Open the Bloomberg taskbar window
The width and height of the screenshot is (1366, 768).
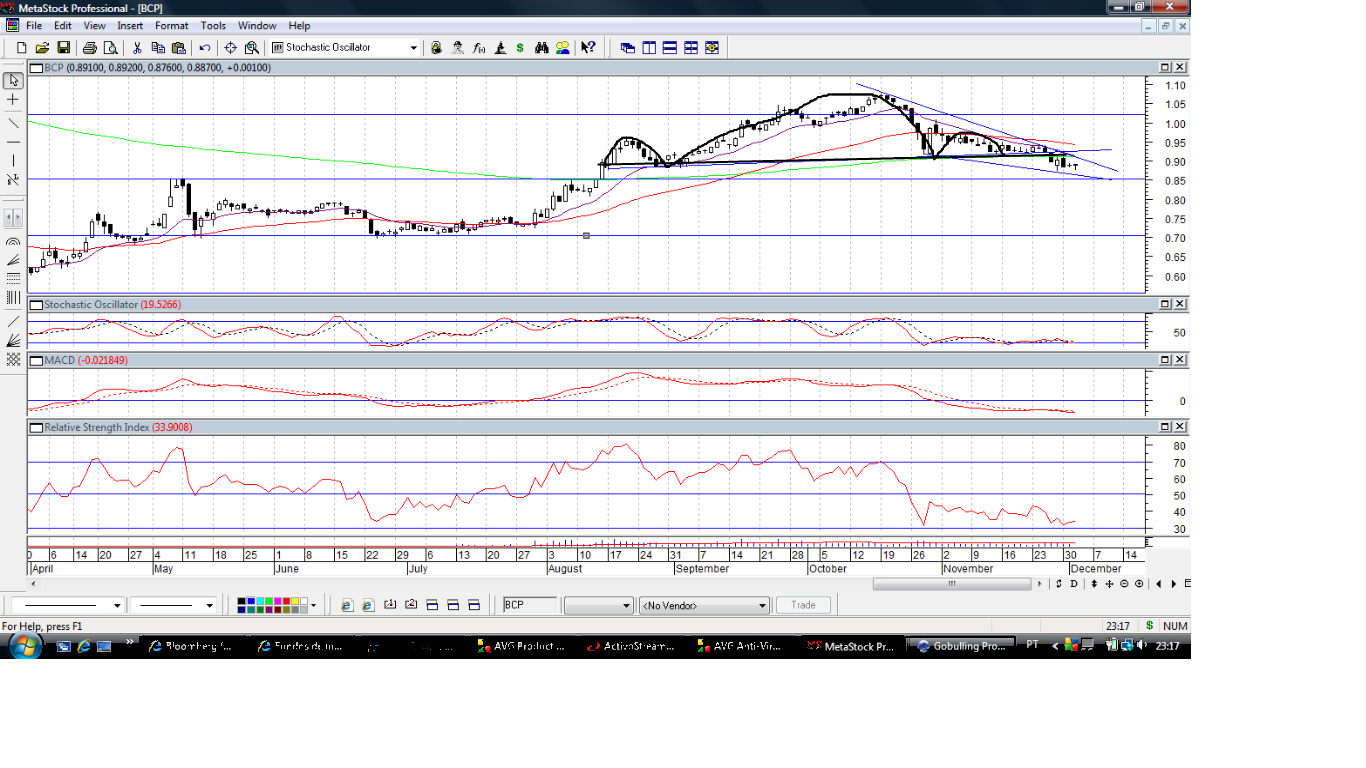pyautogui.click(x=191, y=646)
